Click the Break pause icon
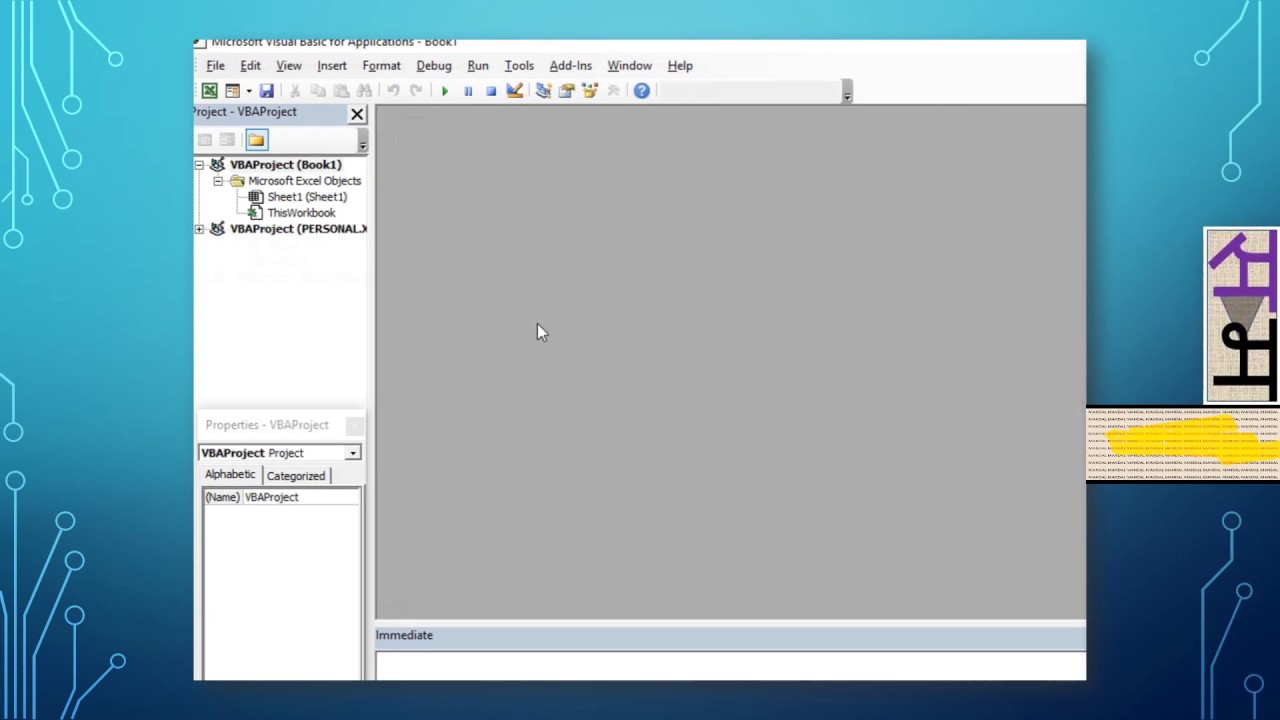Screen dimensions: 1280x720 pyautogui.click(x=468, y=91)
